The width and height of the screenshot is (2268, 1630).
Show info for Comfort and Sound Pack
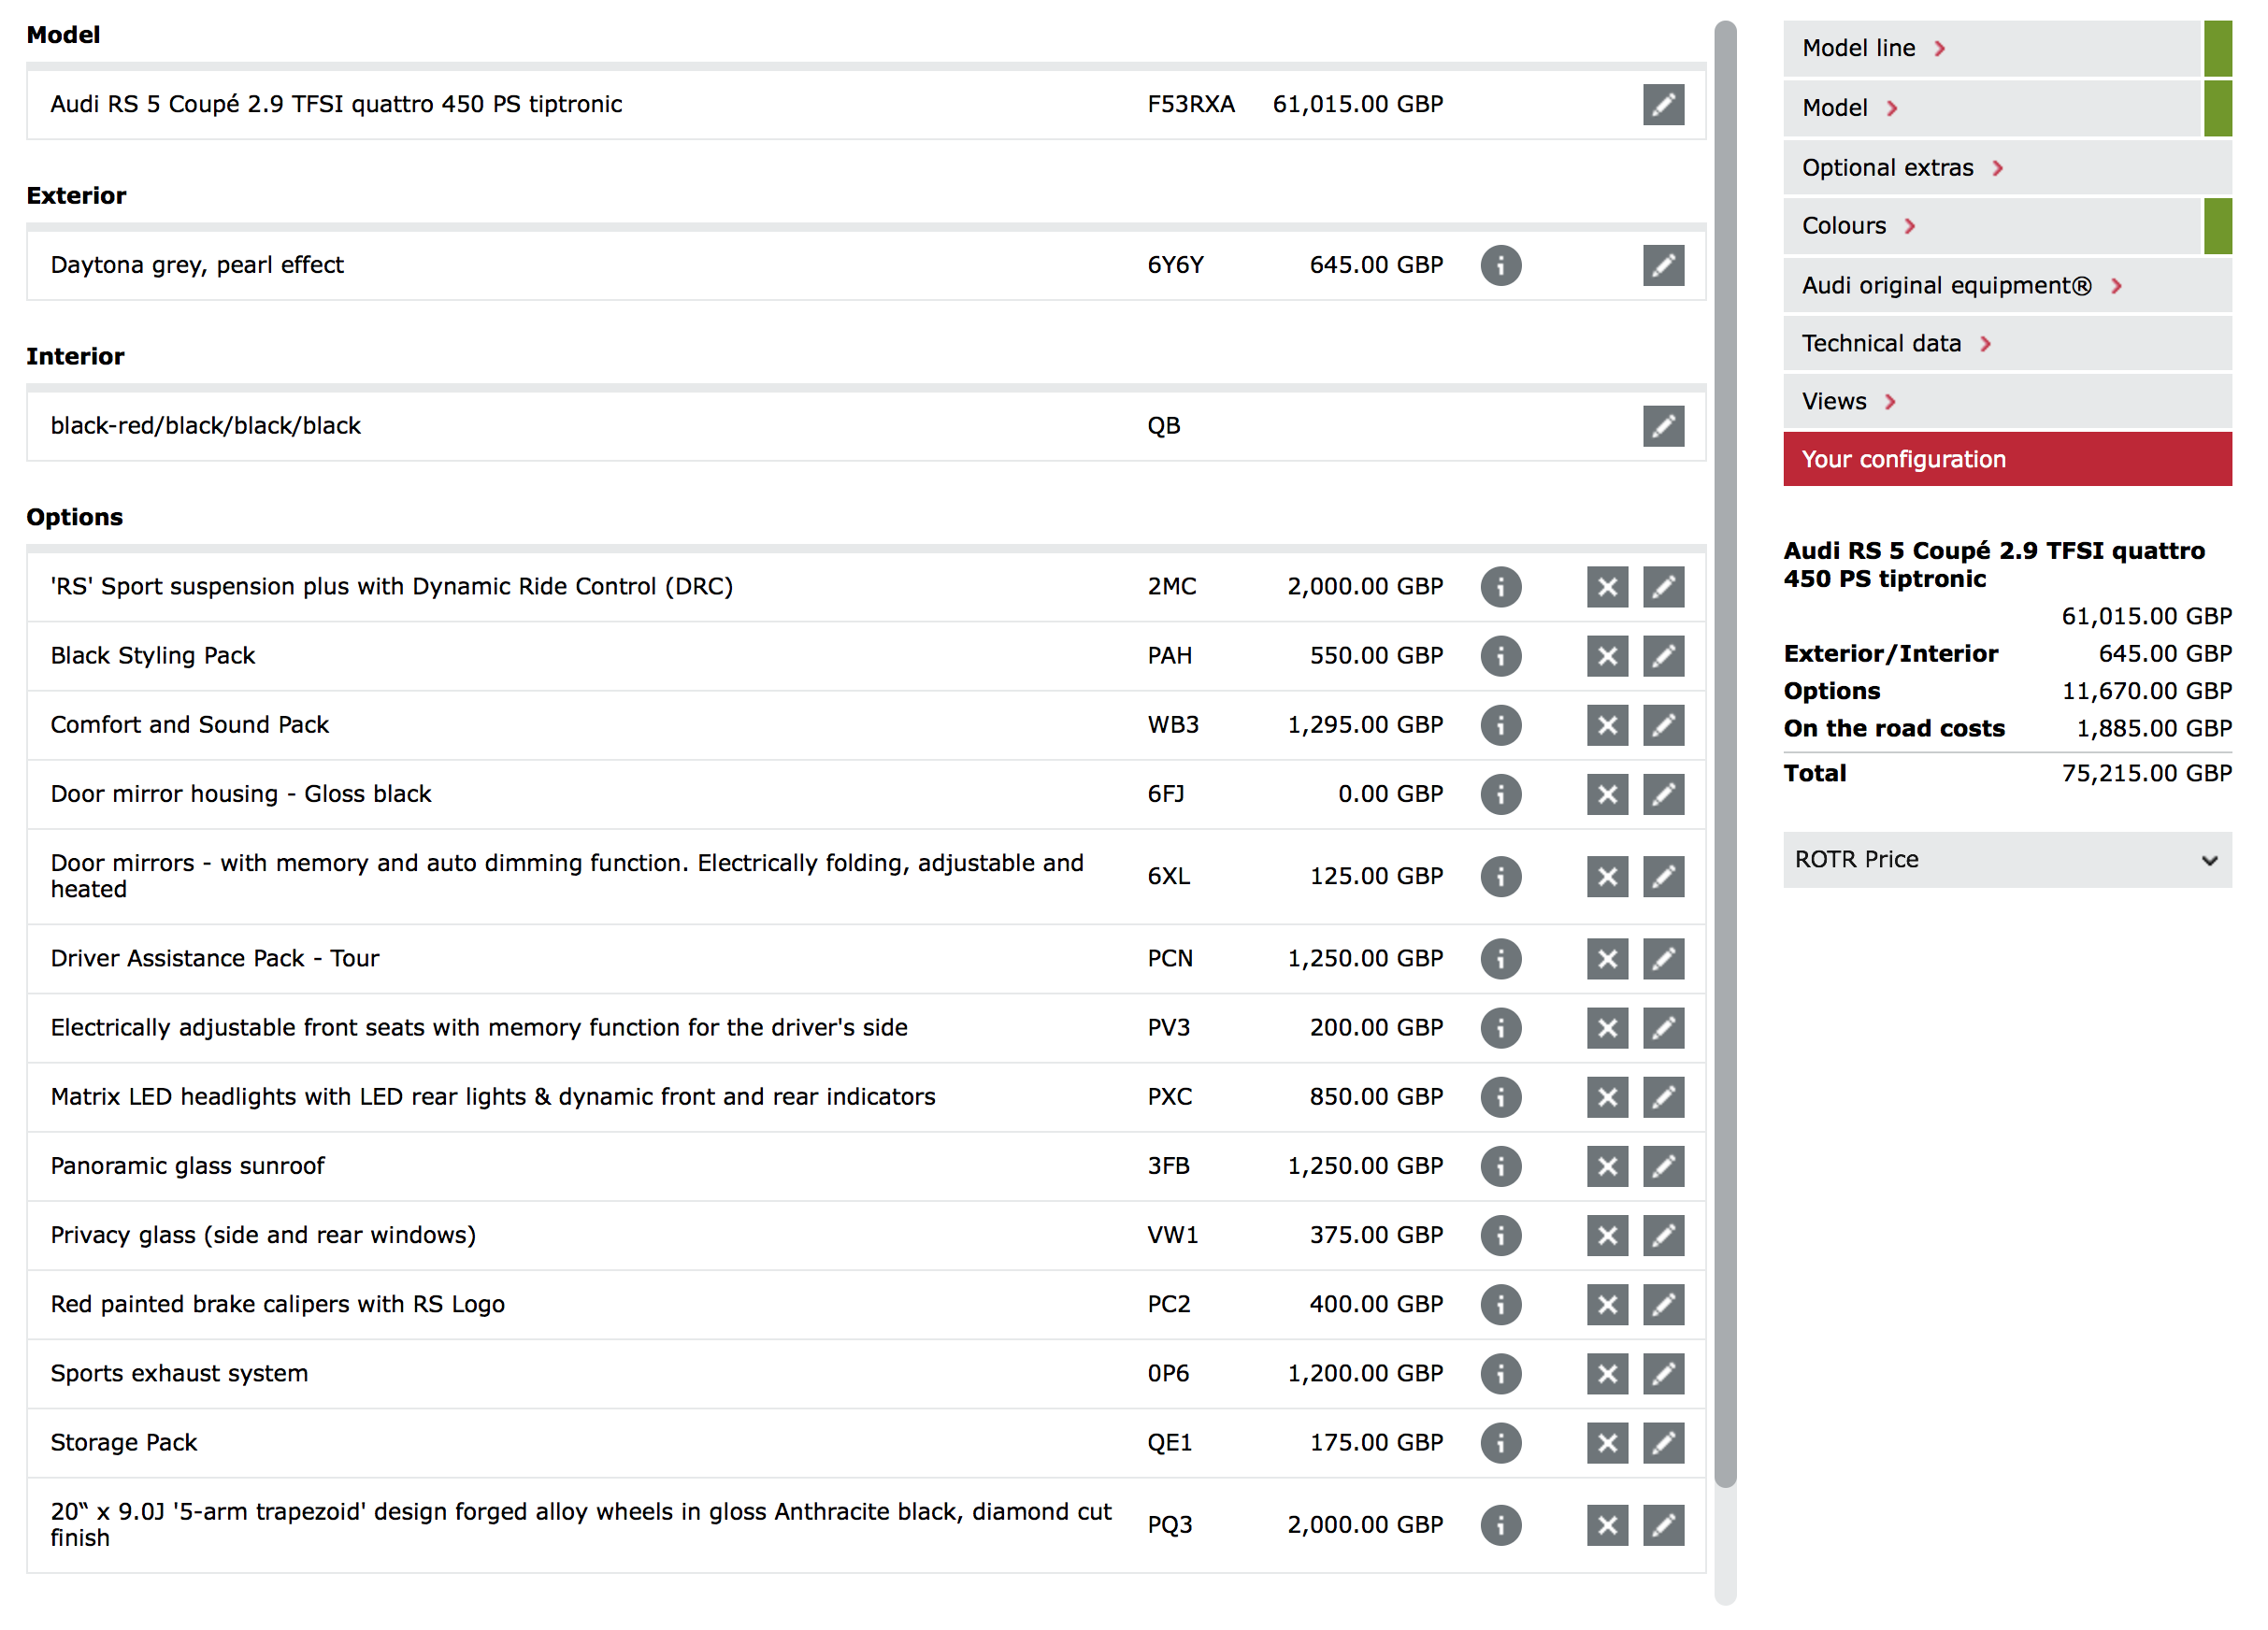(x=1500, y=725)
